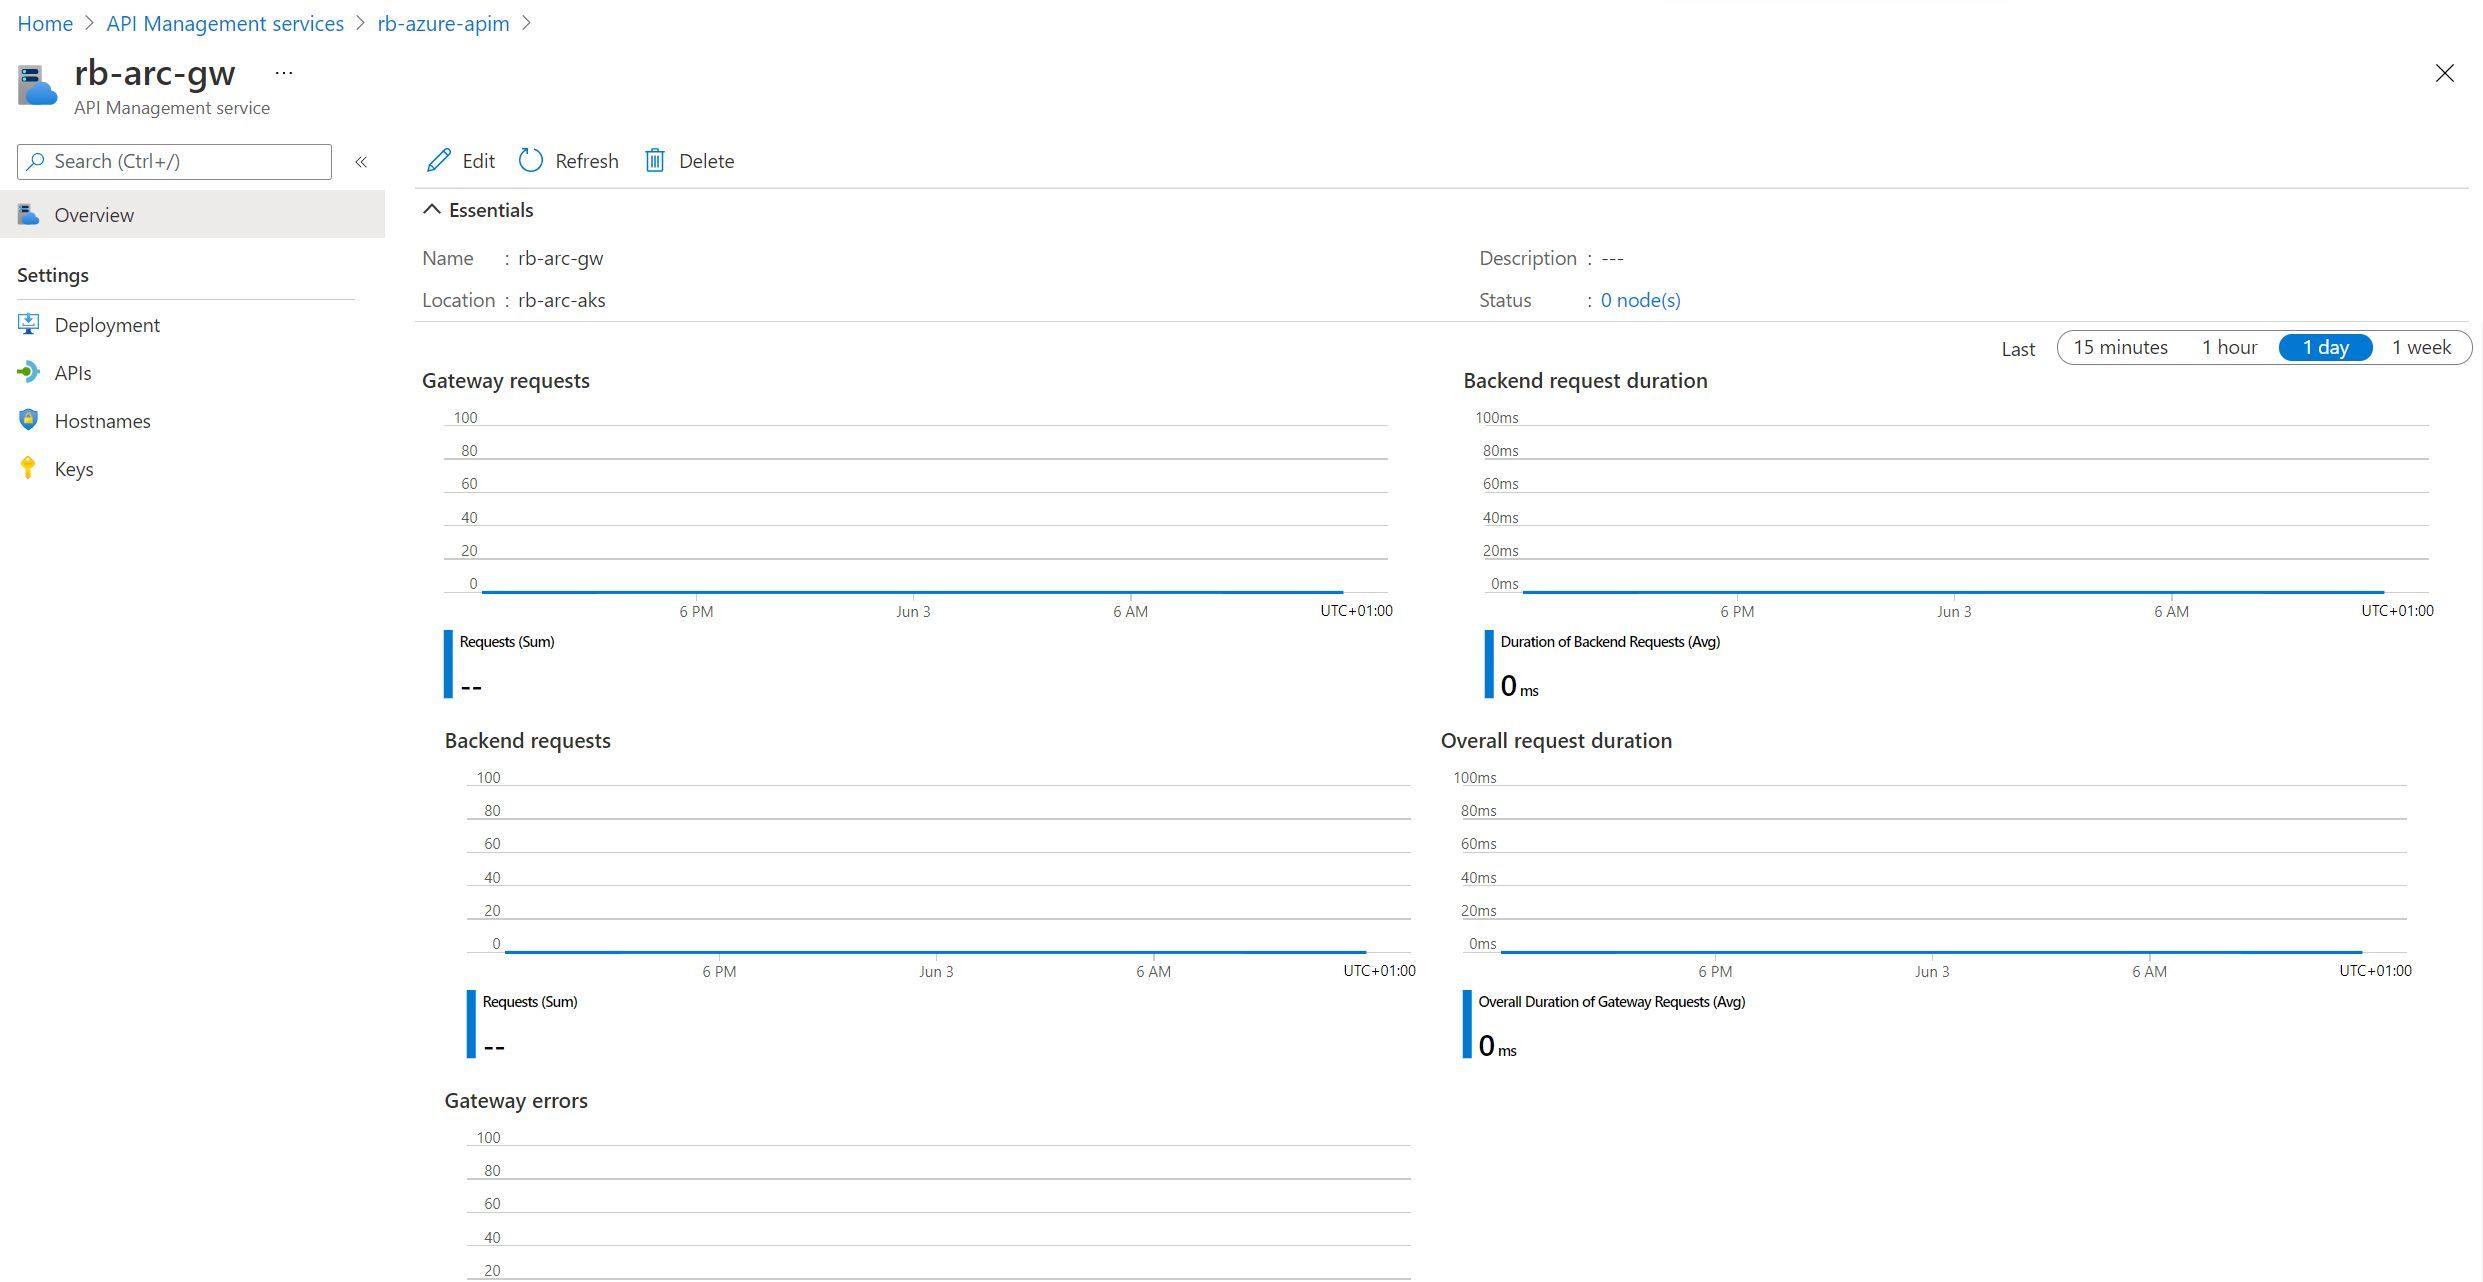Click the Deployment icon in Settings

[x=29, y=324]
